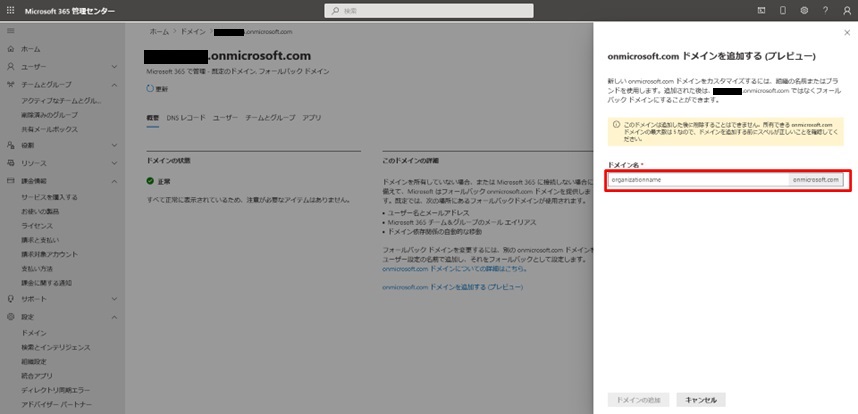
Task: Click the info icon in yellow warning
Action: [616, 124]
